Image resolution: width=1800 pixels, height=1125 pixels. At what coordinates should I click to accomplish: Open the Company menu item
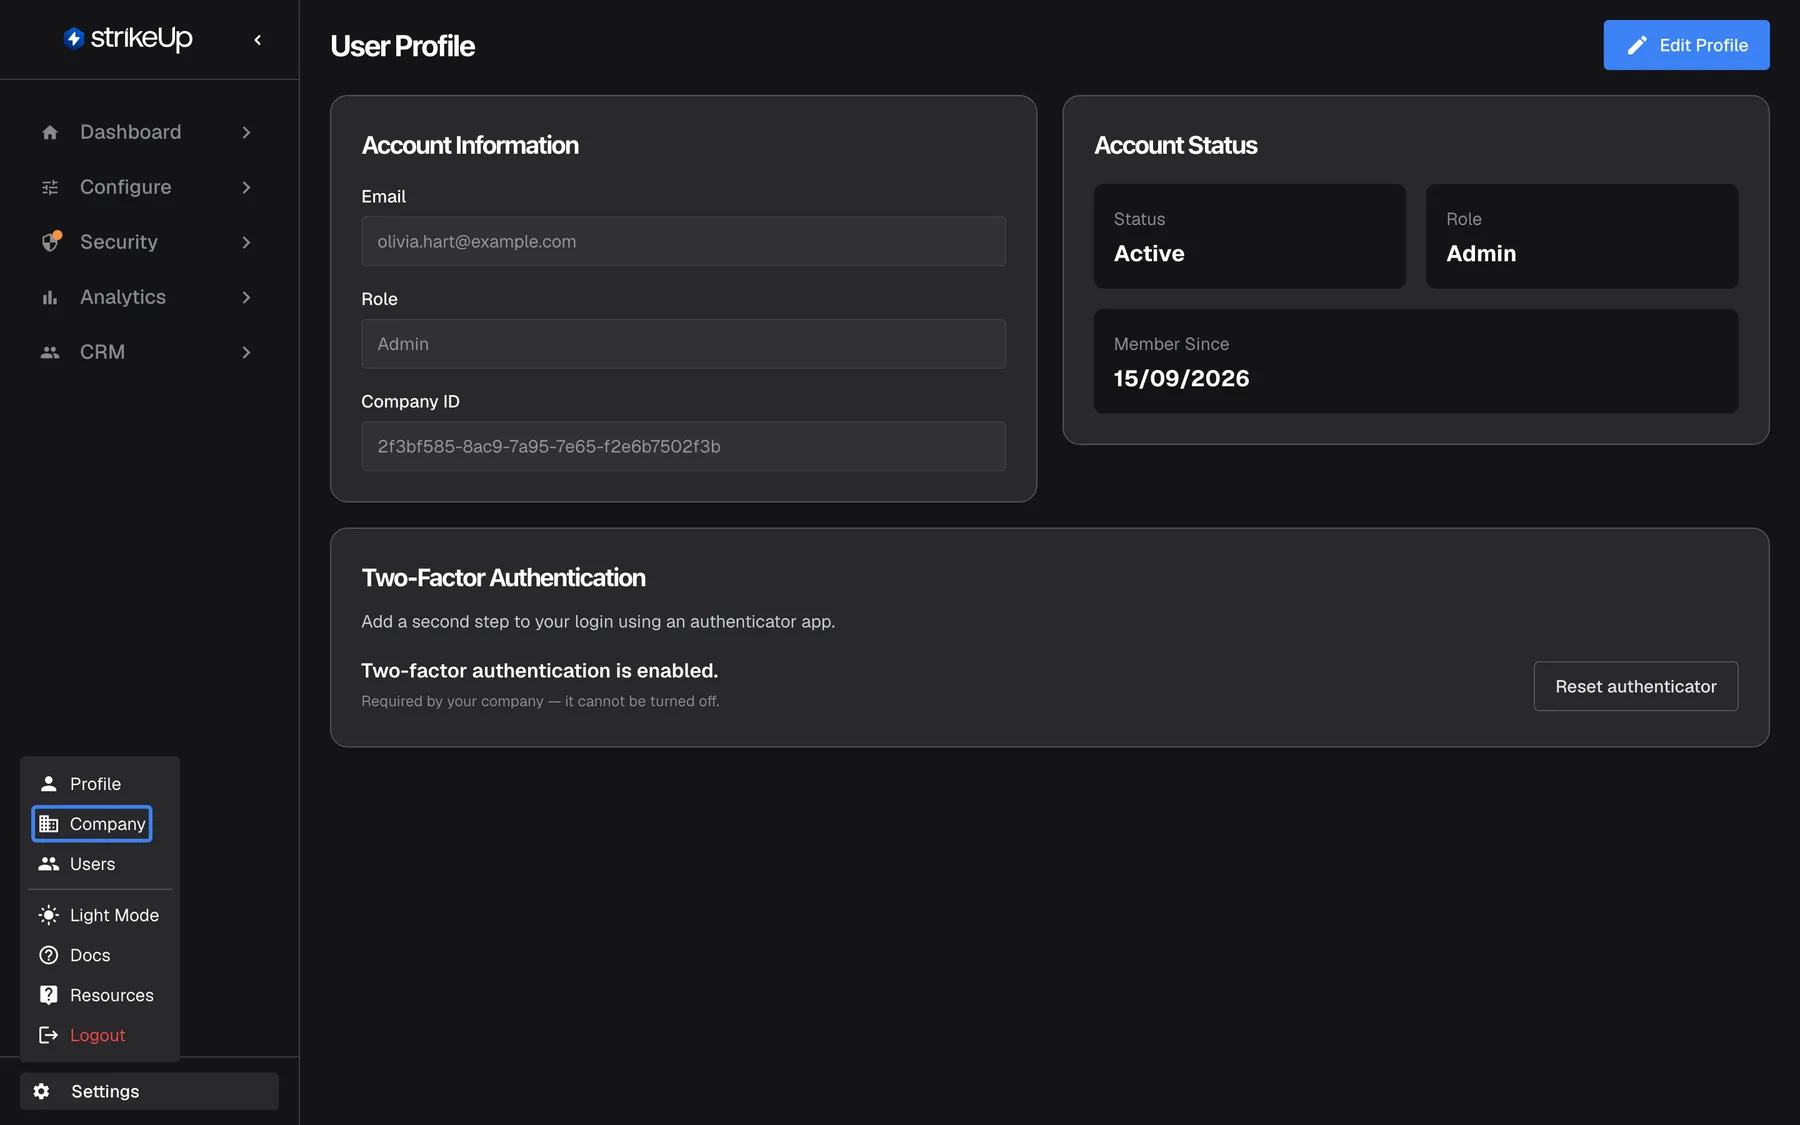[92, 824]
